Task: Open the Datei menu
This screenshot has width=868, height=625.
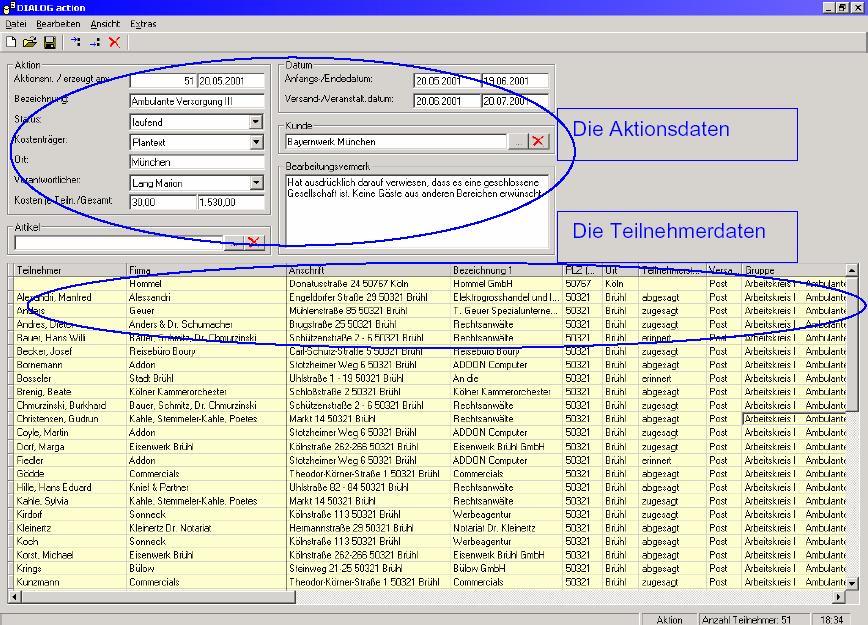Action: pyautogui.click(x=16, y=23)
